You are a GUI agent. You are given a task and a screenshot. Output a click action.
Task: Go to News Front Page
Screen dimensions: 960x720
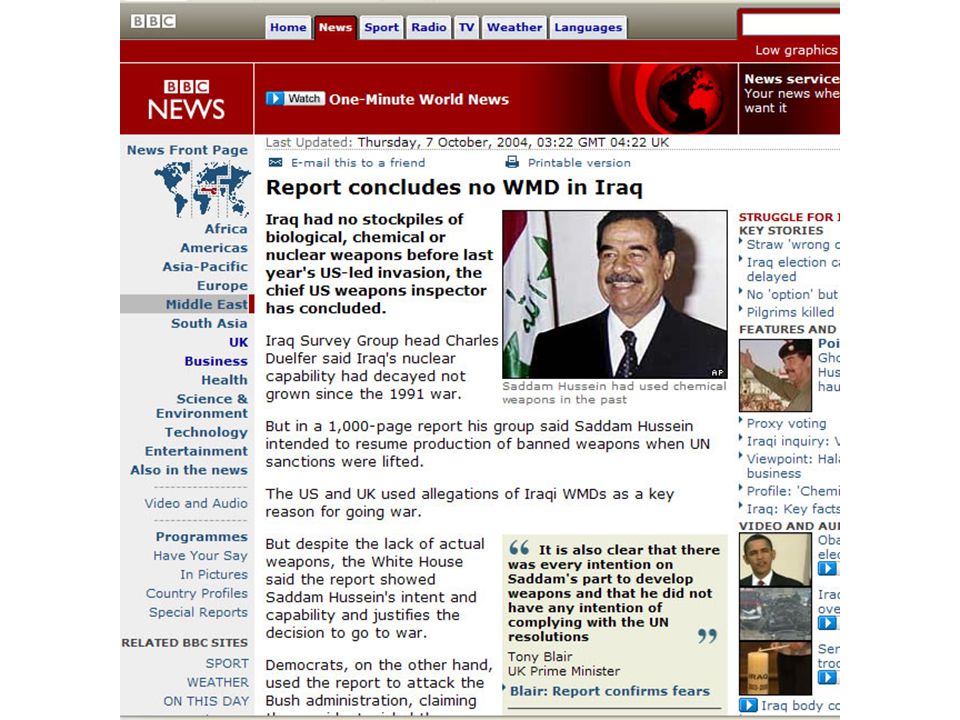[x=187, y=150]
